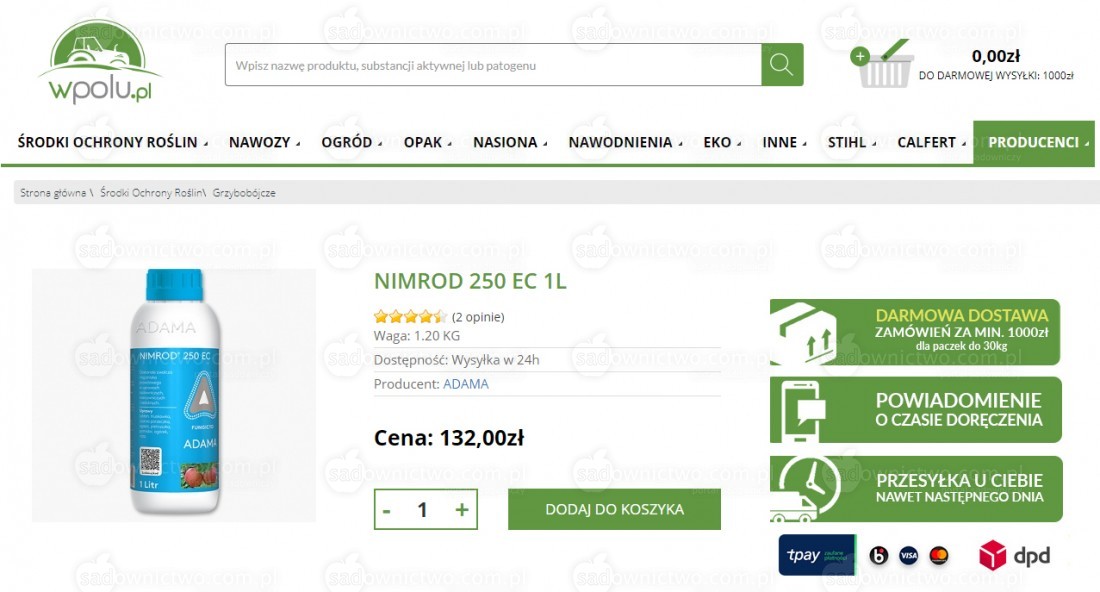
Task: Add product with Dodaj do koszyka
Action: click(614, 509)
